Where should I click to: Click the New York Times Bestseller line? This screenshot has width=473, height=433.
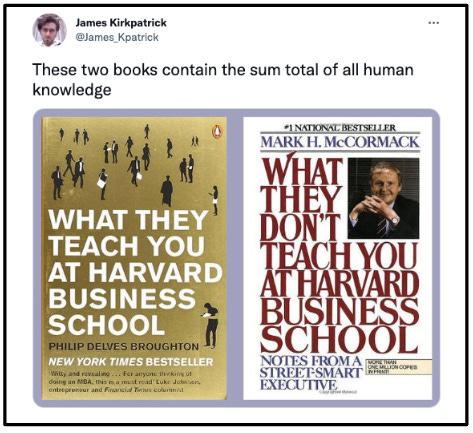click(x=131, y=362)
